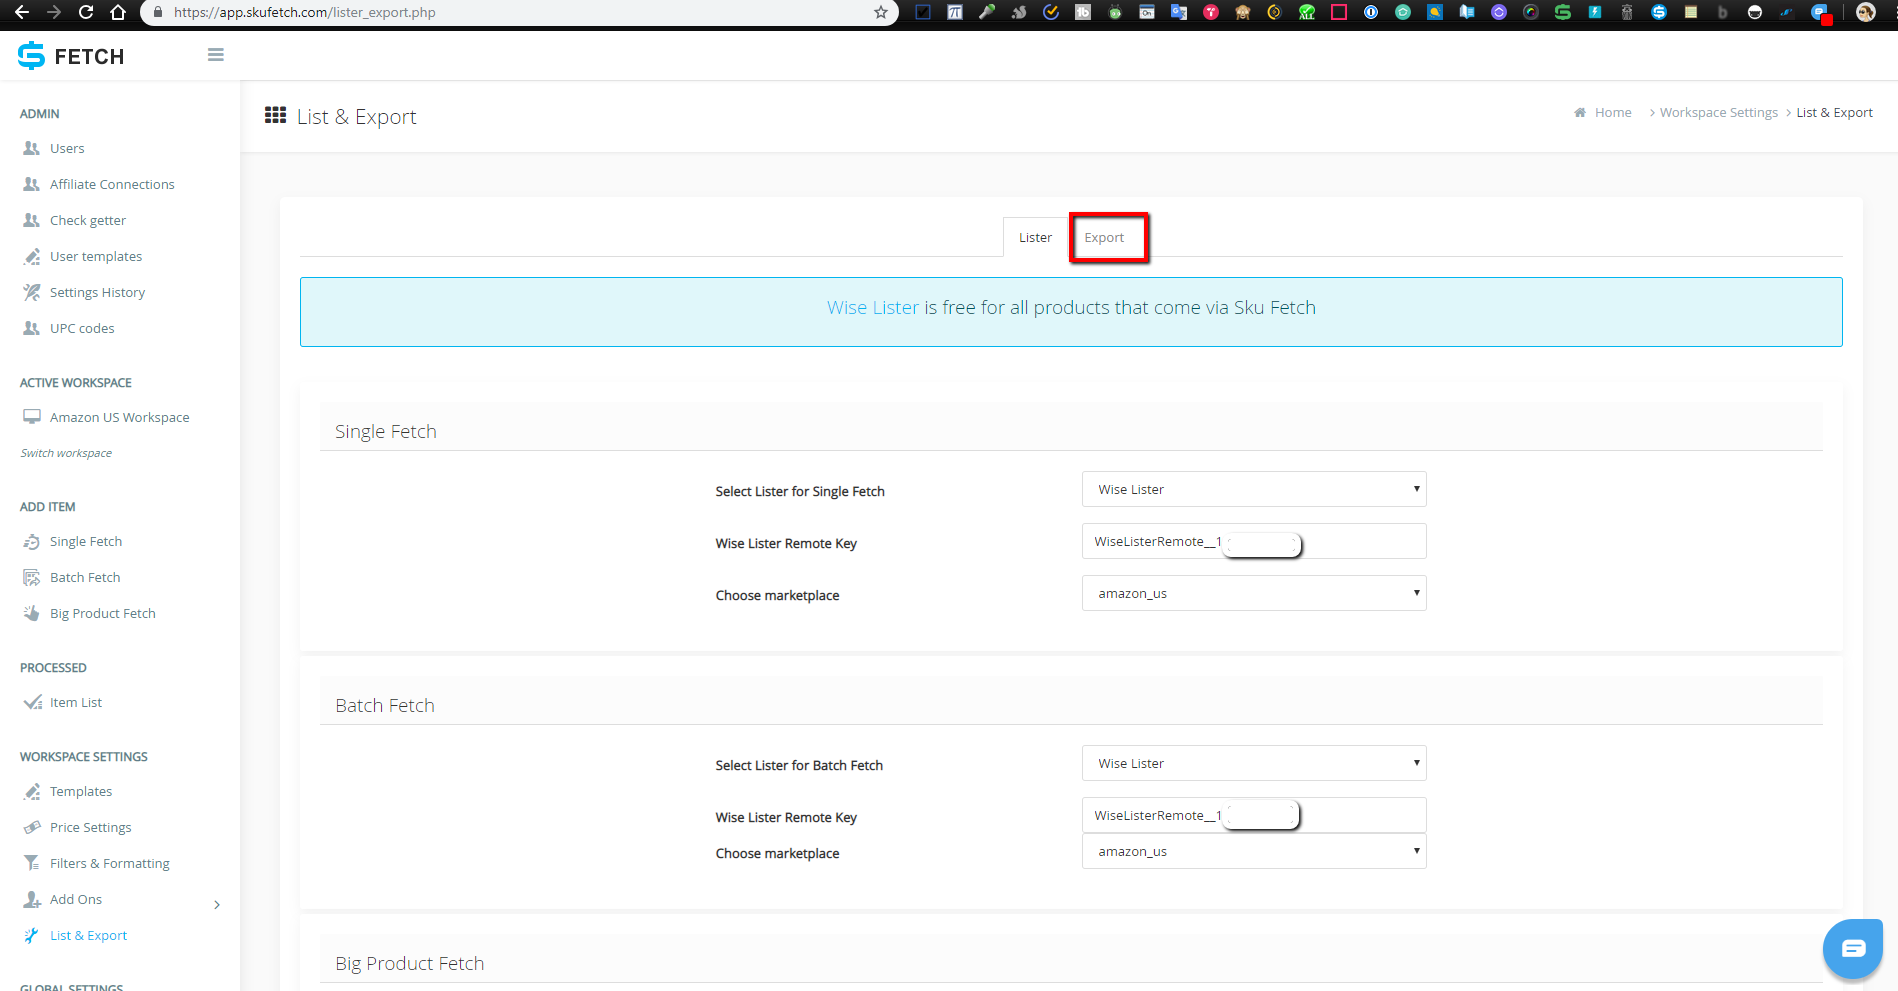Click the Filters & Formatting funnel icon

click(32, 863)
